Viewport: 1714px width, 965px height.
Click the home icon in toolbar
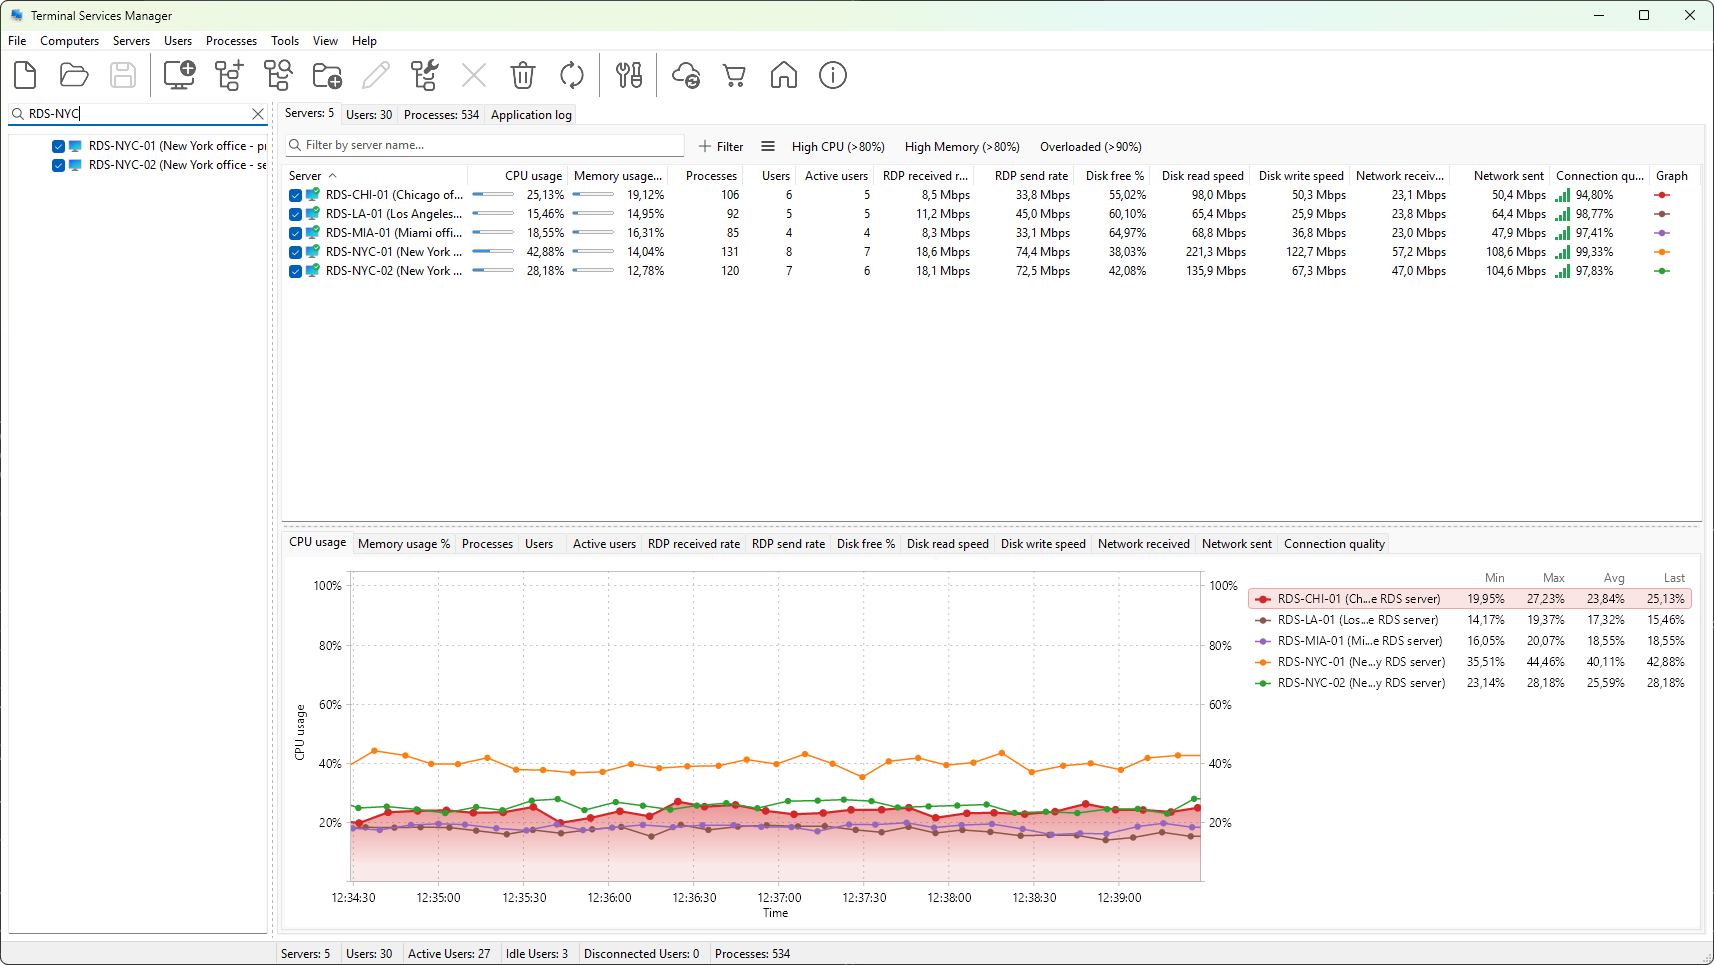[784, 75]
